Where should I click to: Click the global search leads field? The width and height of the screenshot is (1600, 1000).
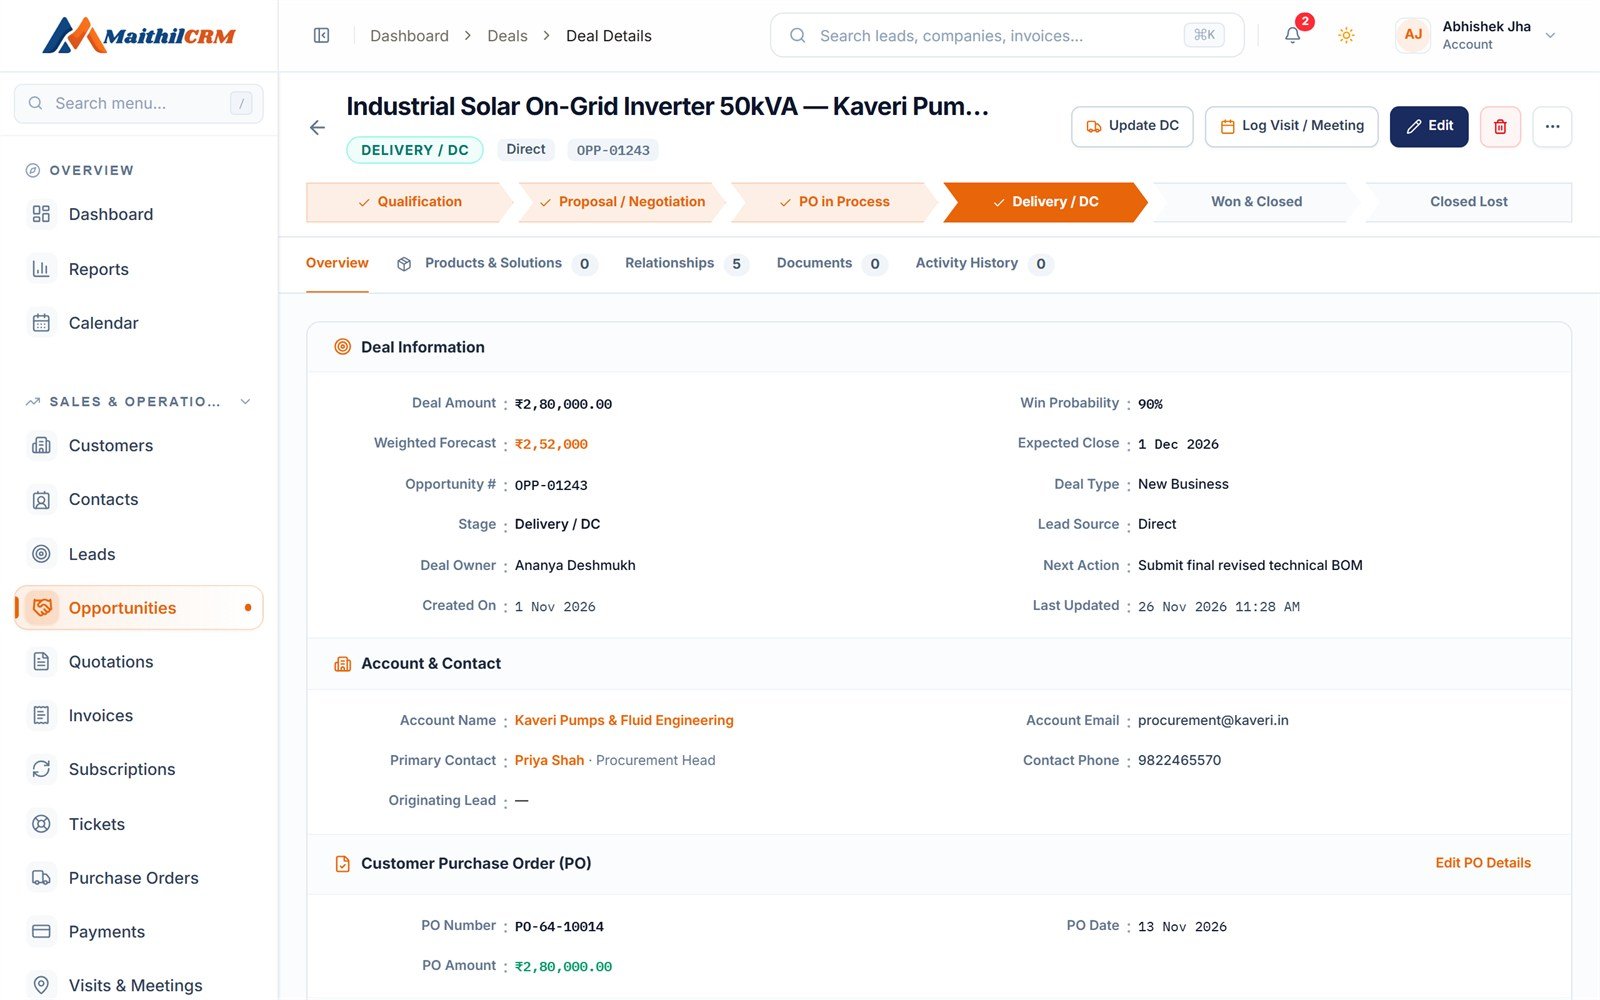[x=1007, y=36]
